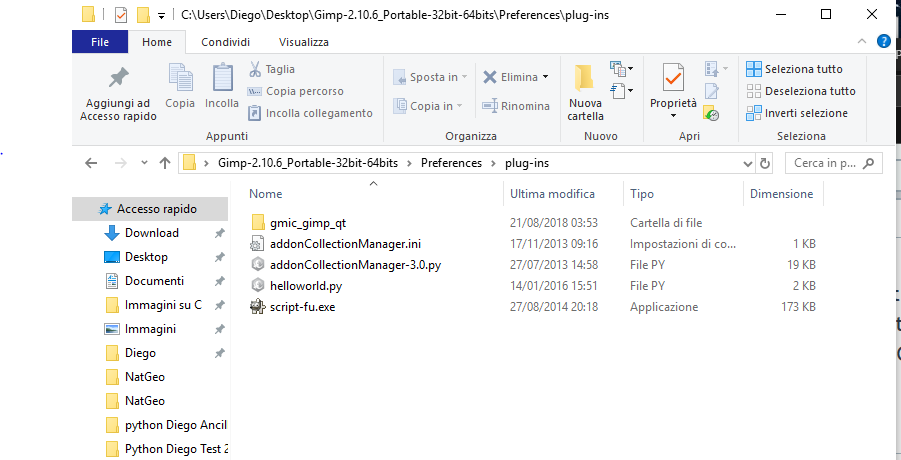Go back with the back arrow
Screen dimensions: 901x460
[91, 163]
